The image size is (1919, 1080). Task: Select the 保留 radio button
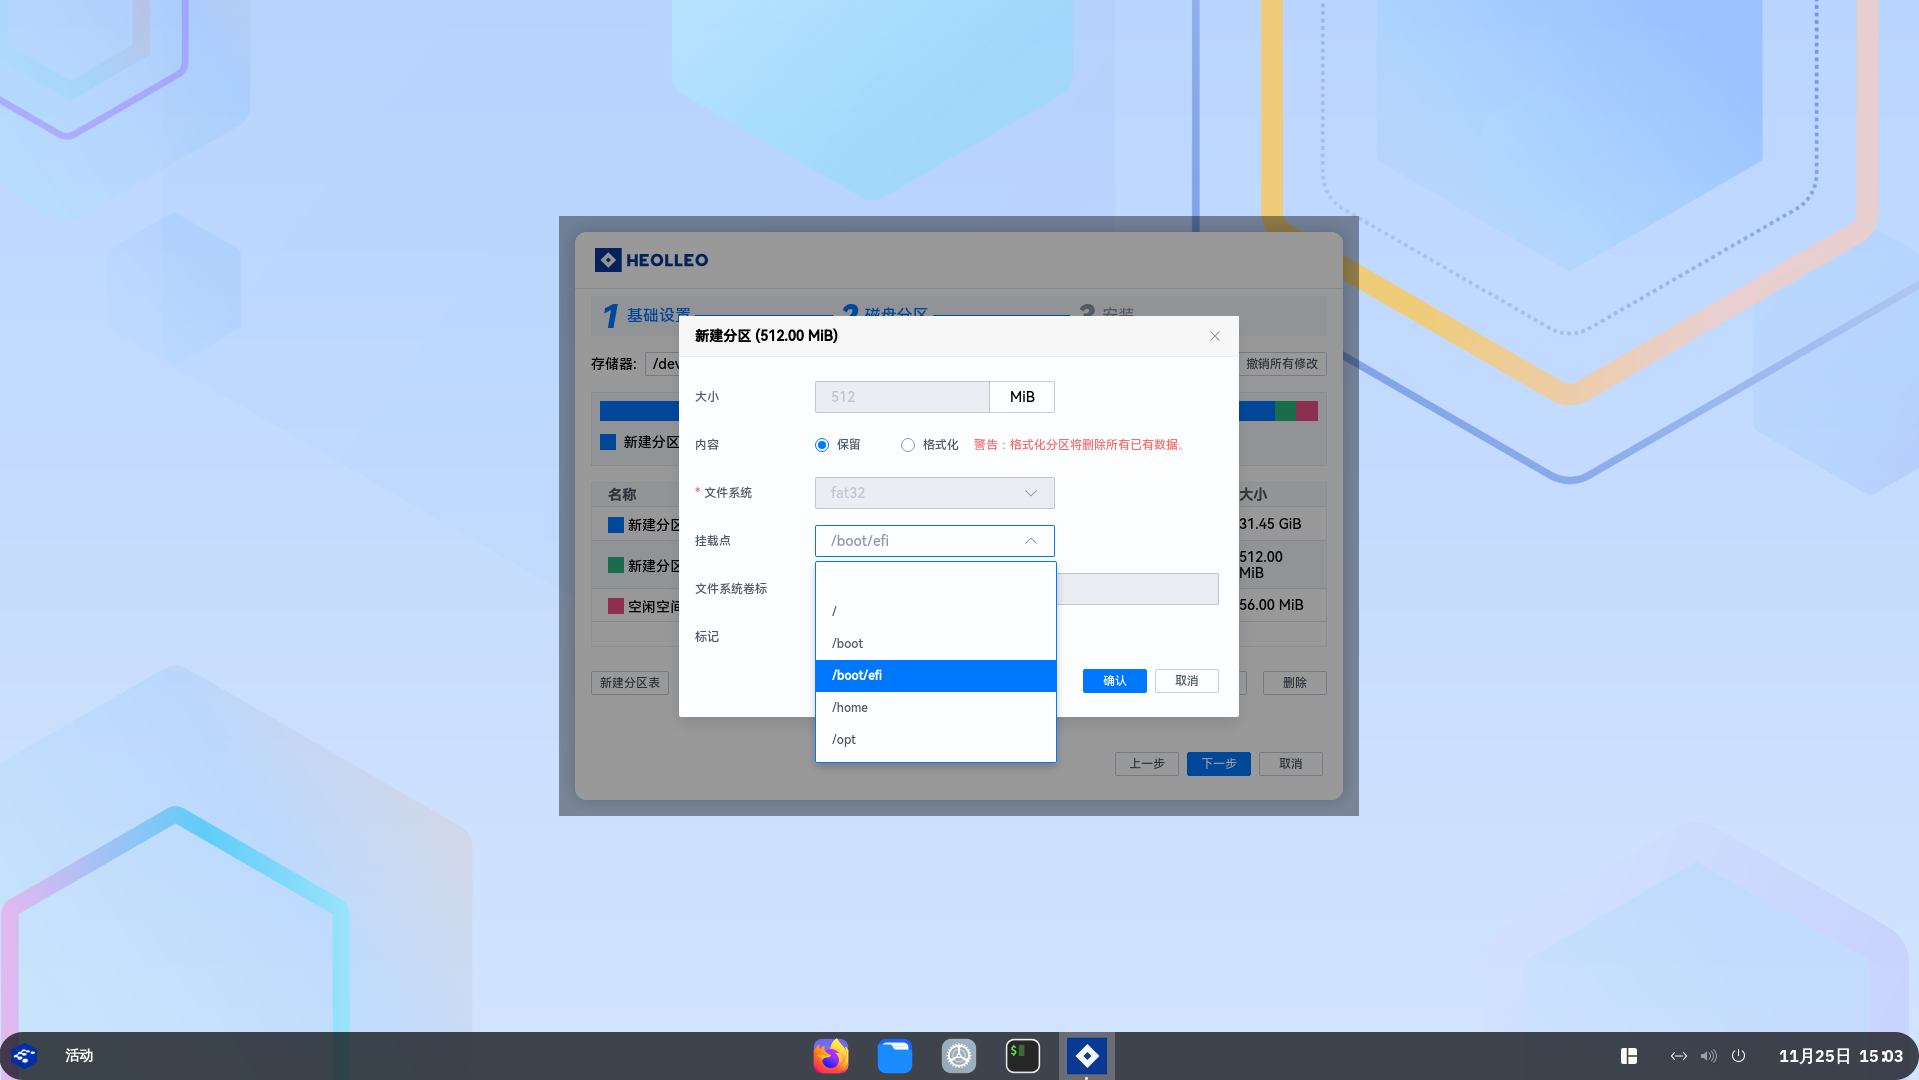click(x=822, y=445)
